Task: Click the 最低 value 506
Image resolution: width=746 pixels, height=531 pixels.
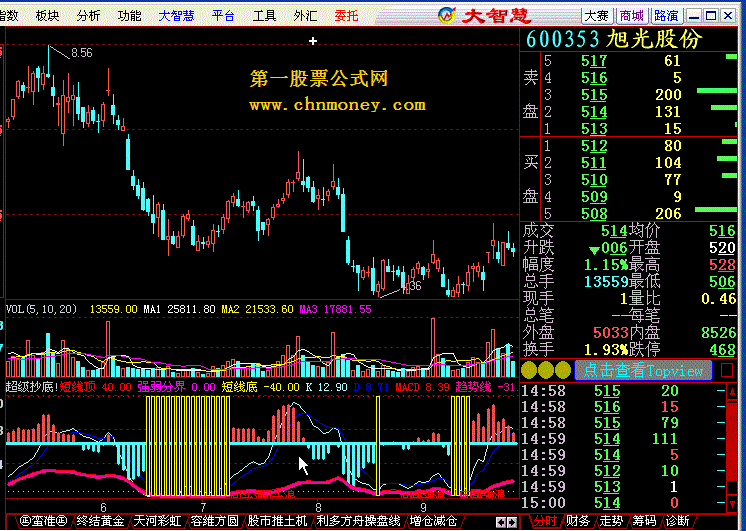Action: pos(722,282)
